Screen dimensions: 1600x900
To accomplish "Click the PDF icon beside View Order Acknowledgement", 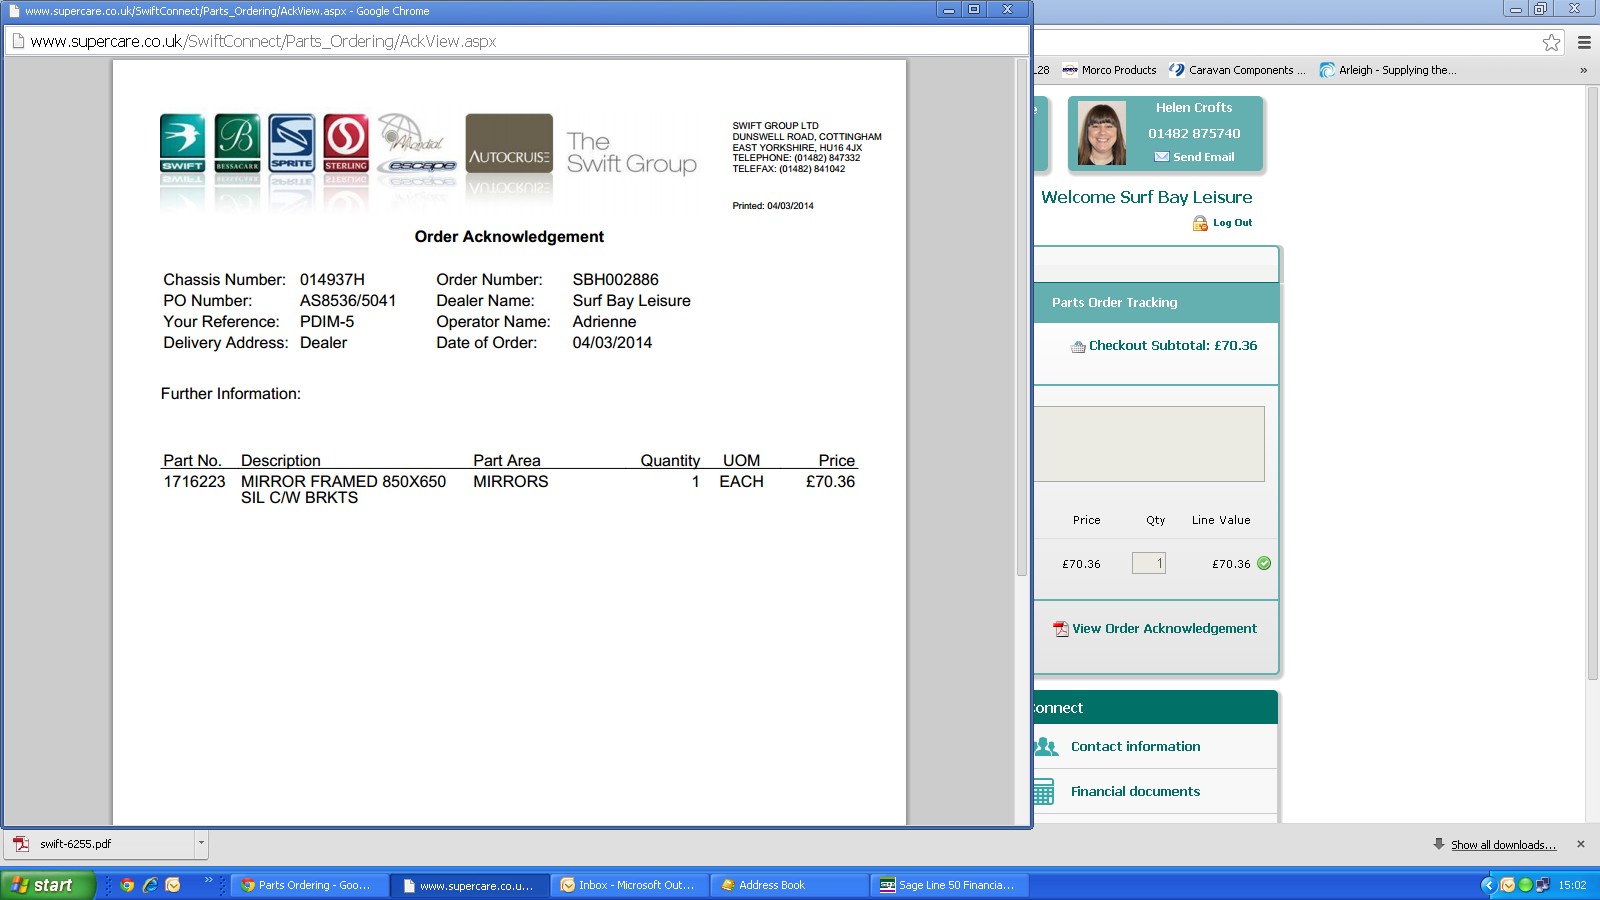I will click(1061, 629).
